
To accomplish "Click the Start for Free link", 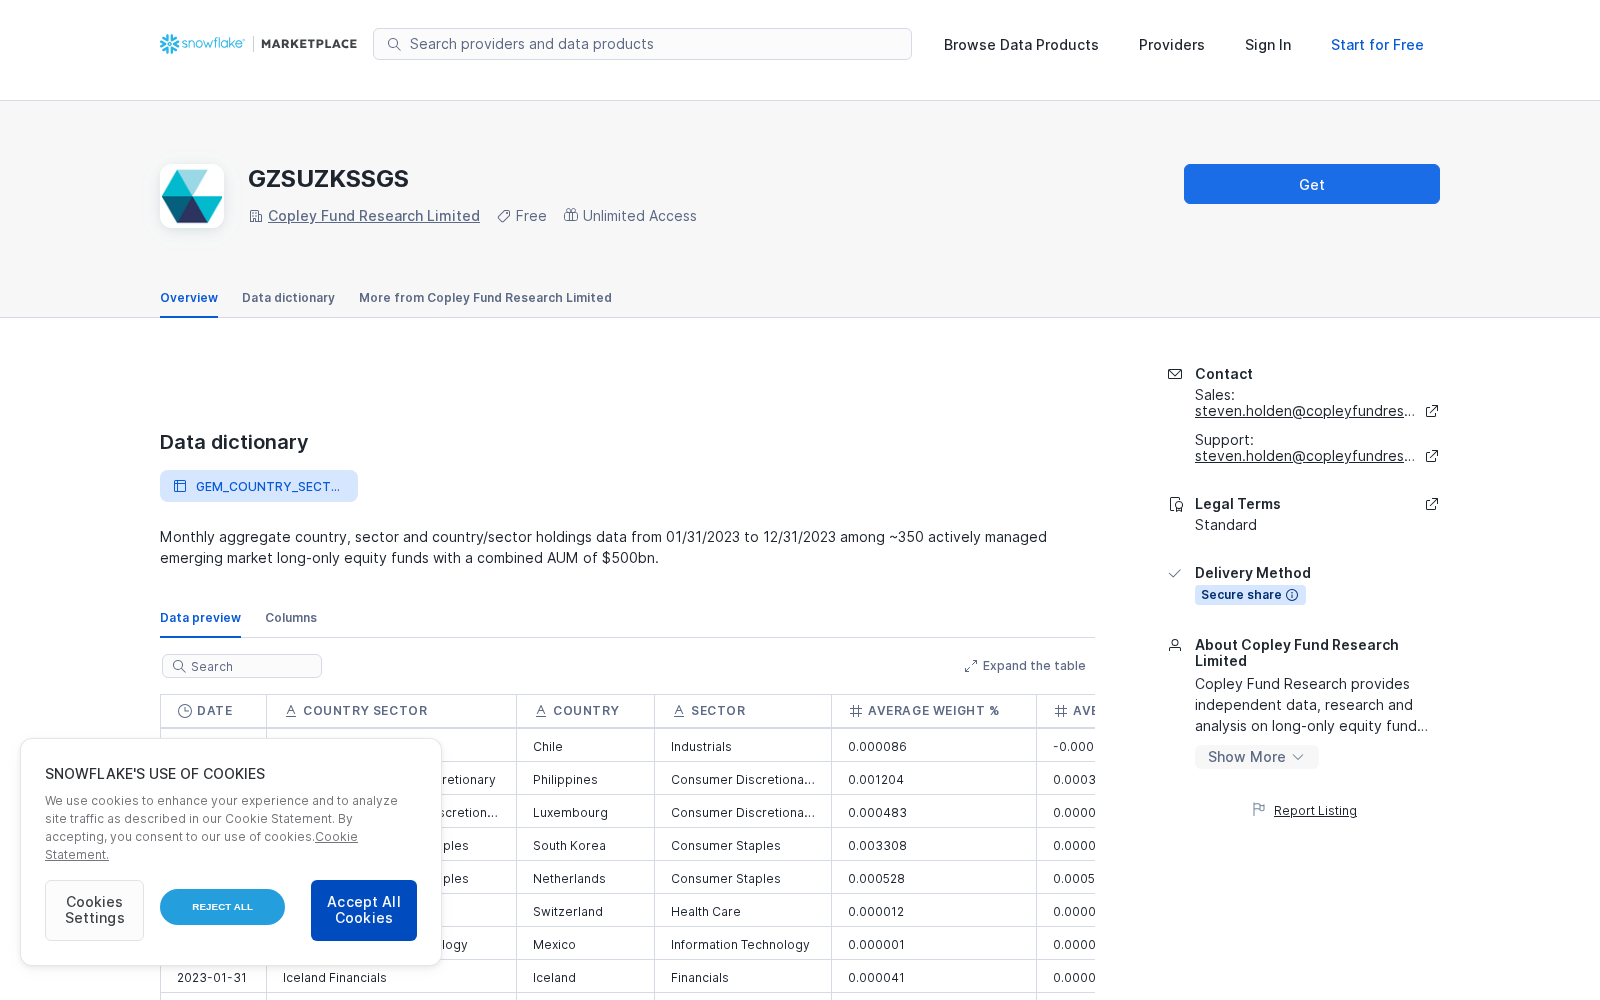I will (1377, 45).
